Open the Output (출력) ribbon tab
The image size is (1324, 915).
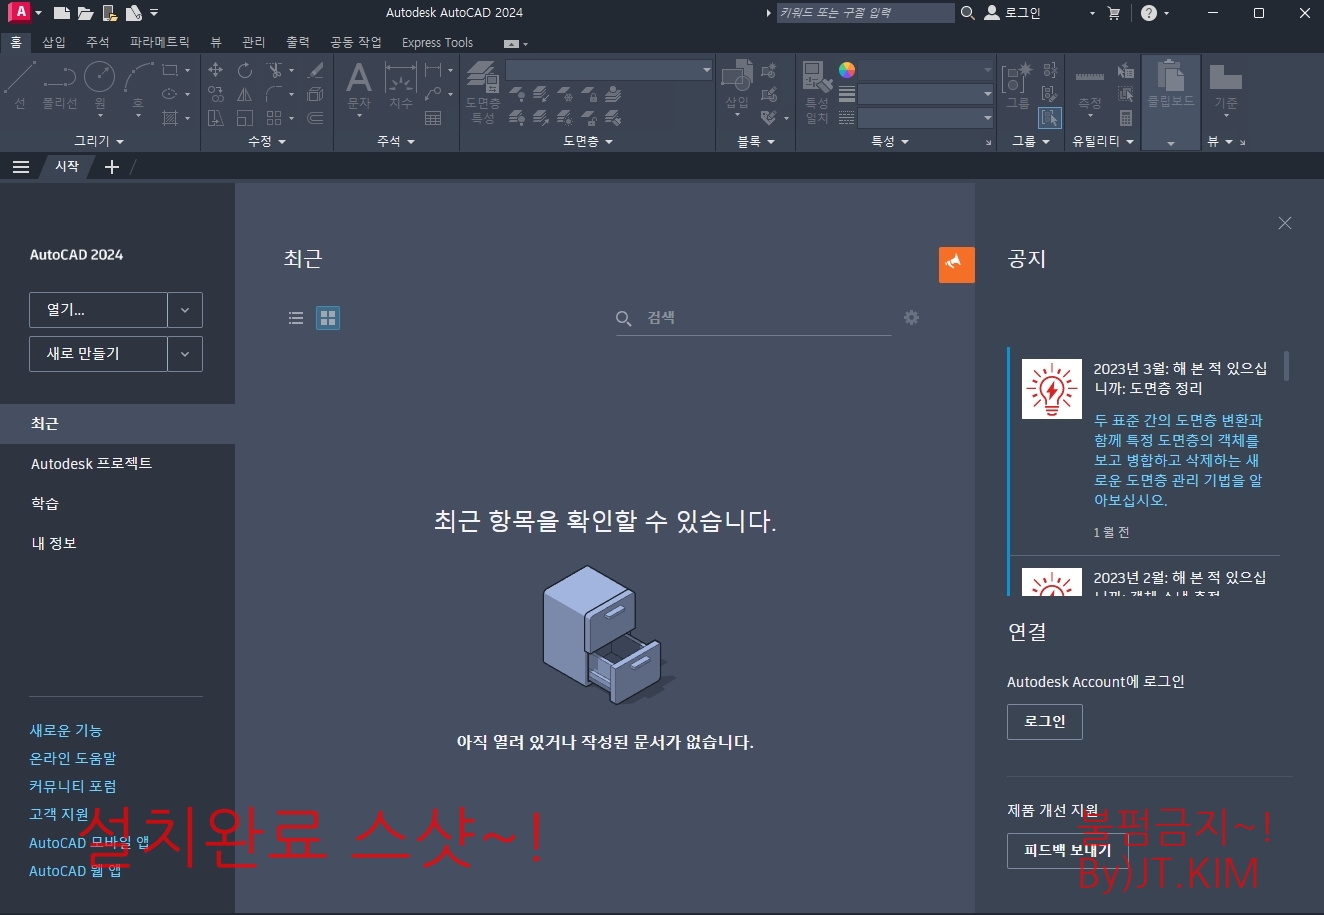click(x=298, y=42)
